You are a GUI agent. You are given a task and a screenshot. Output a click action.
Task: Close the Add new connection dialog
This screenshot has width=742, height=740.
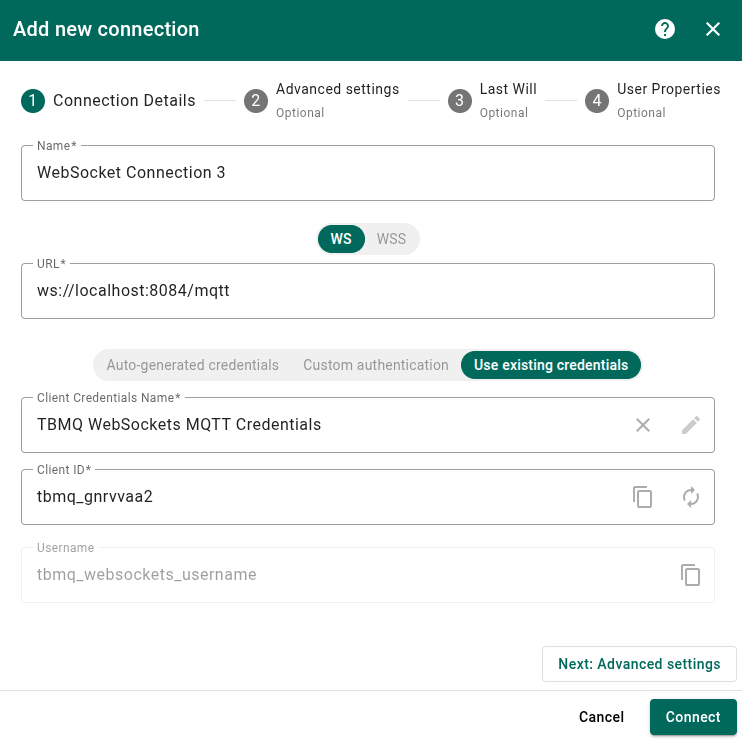pos(713,29)
